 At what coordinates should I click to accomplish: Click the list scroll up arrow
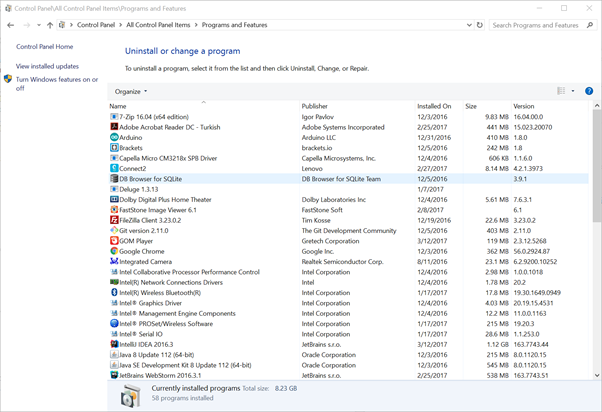pyautogui.click(x=597, y=105)
